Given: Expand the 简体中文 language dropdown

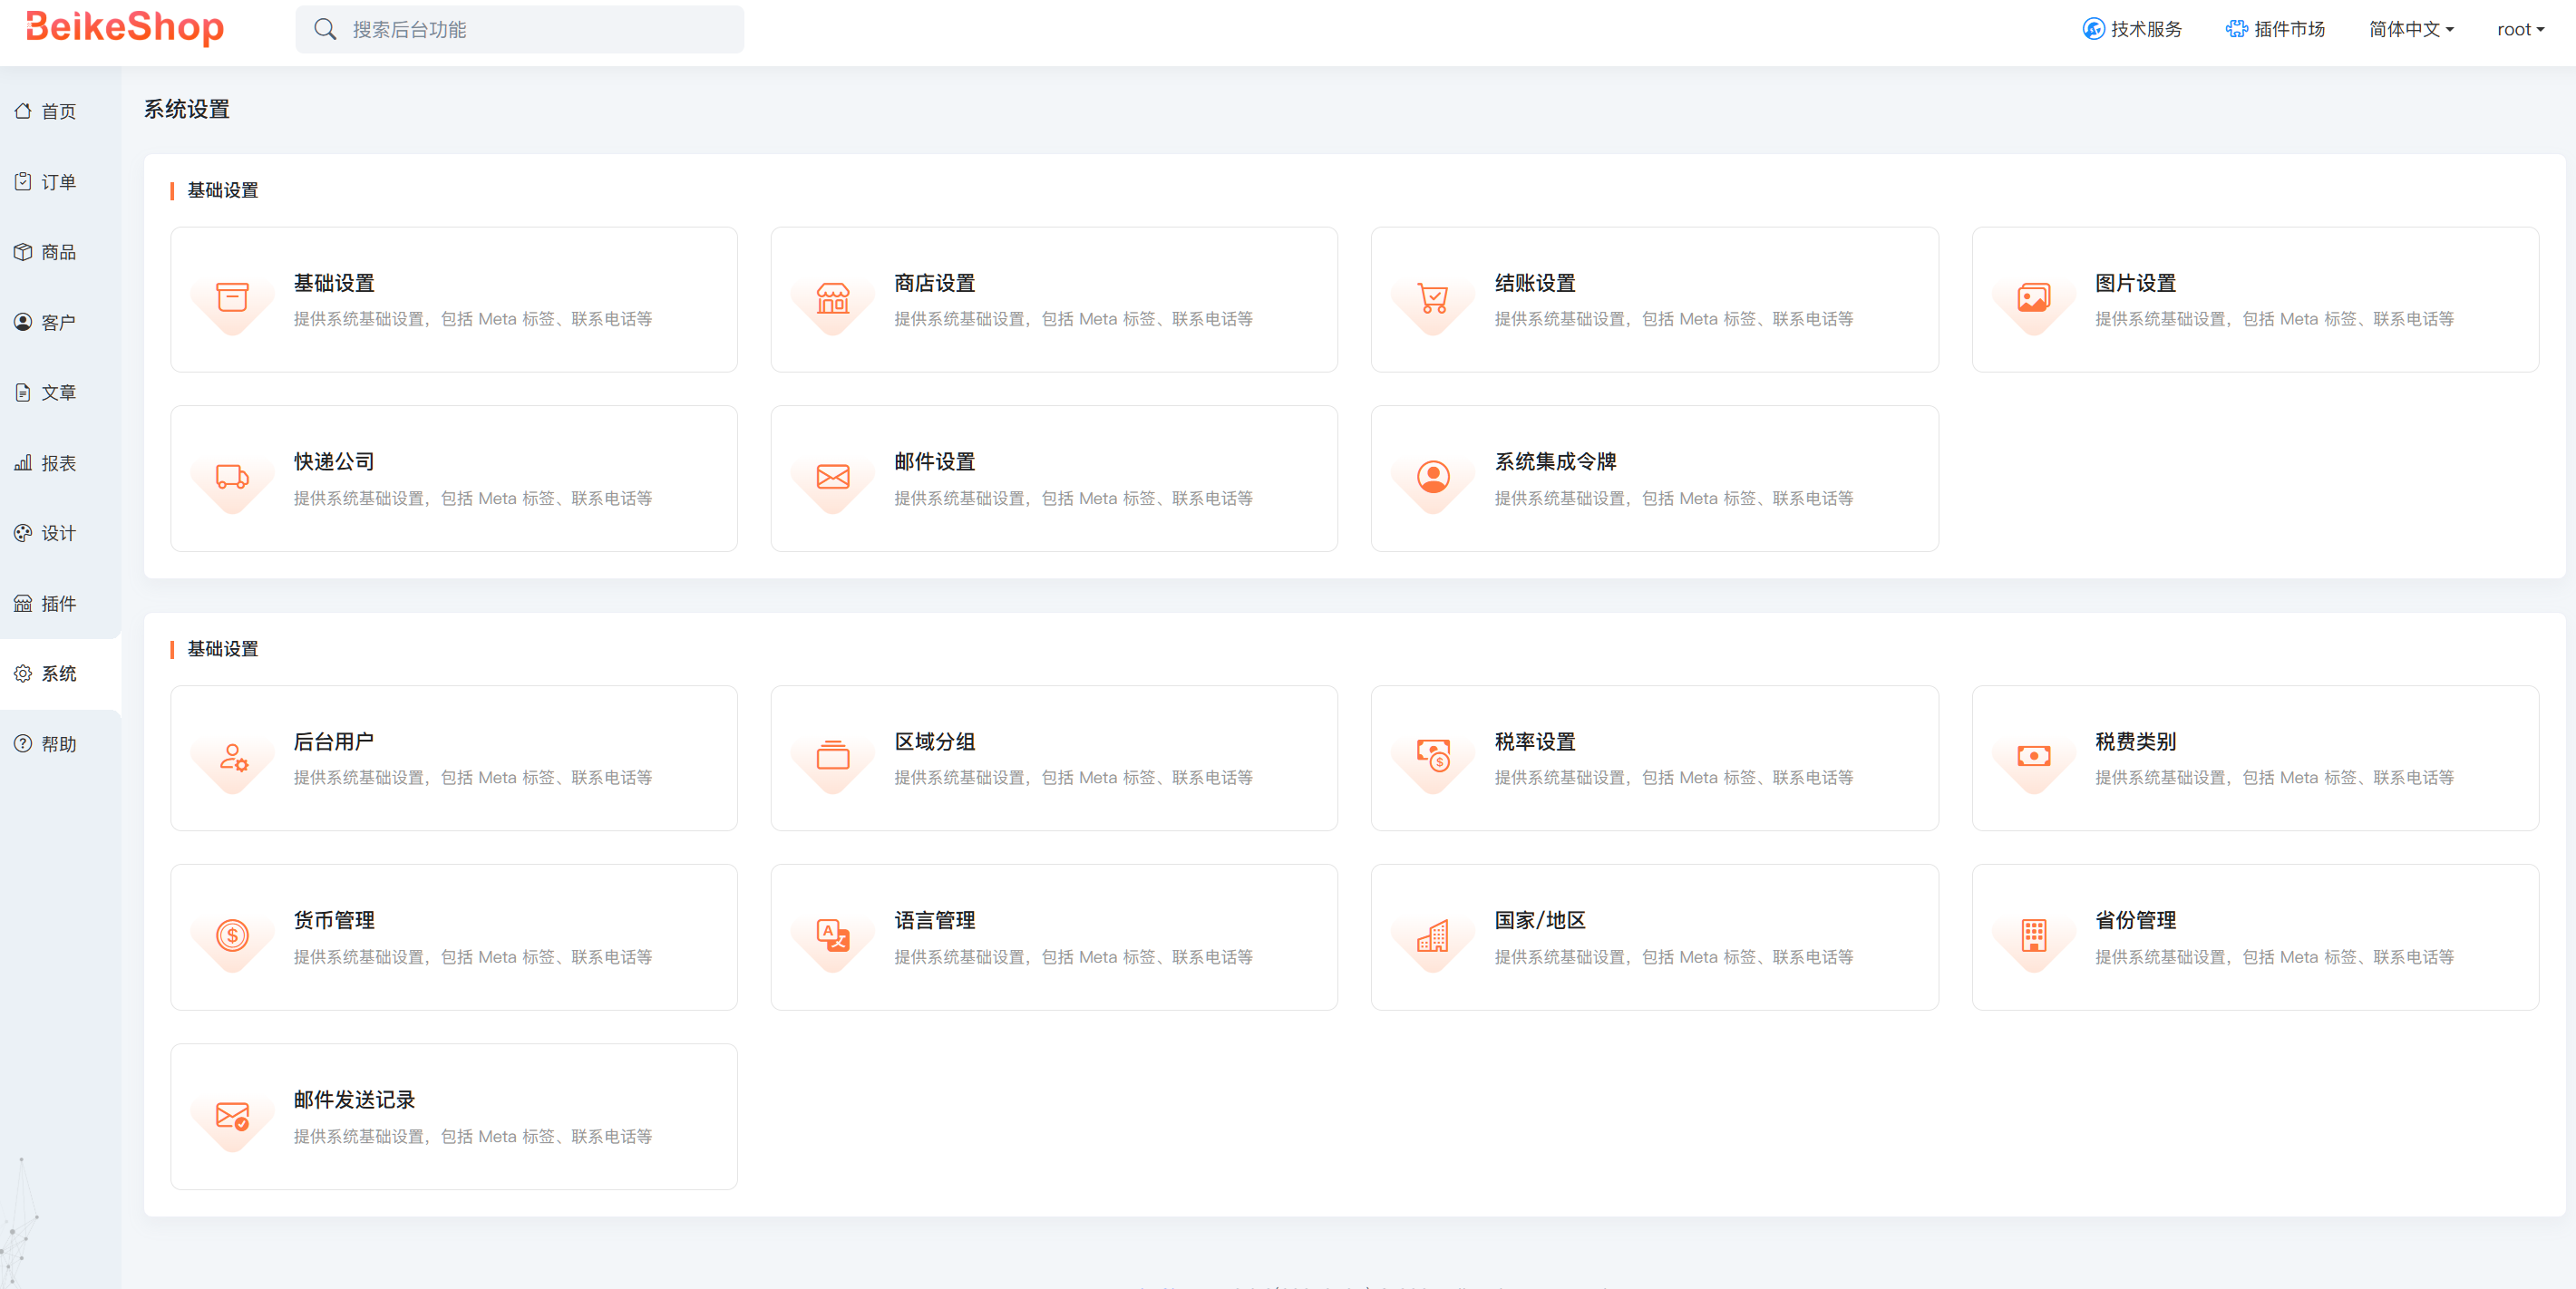Looking at the screenshot, I should pos(2410,29).
